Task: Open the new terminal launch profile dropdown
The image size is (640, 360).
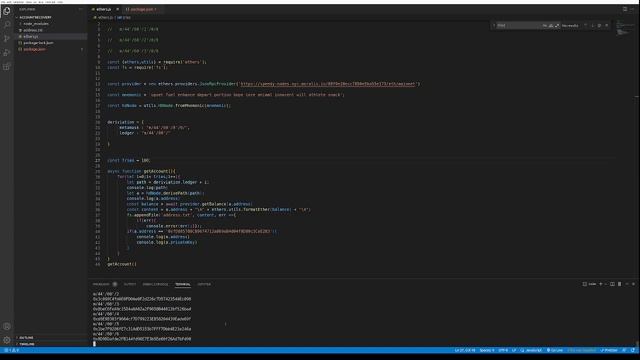Action: point(605,284)
